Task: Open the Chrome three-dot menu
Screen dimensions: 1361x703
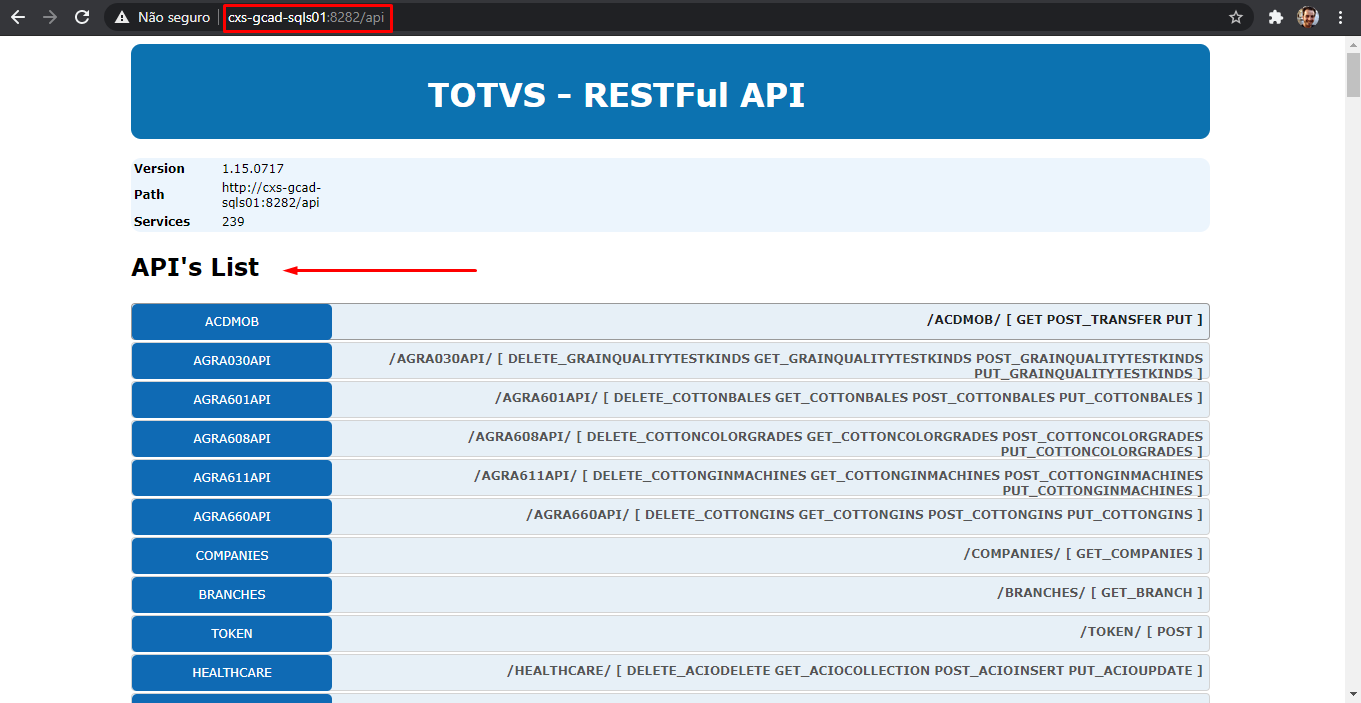Action: (x=1340, y=17)
